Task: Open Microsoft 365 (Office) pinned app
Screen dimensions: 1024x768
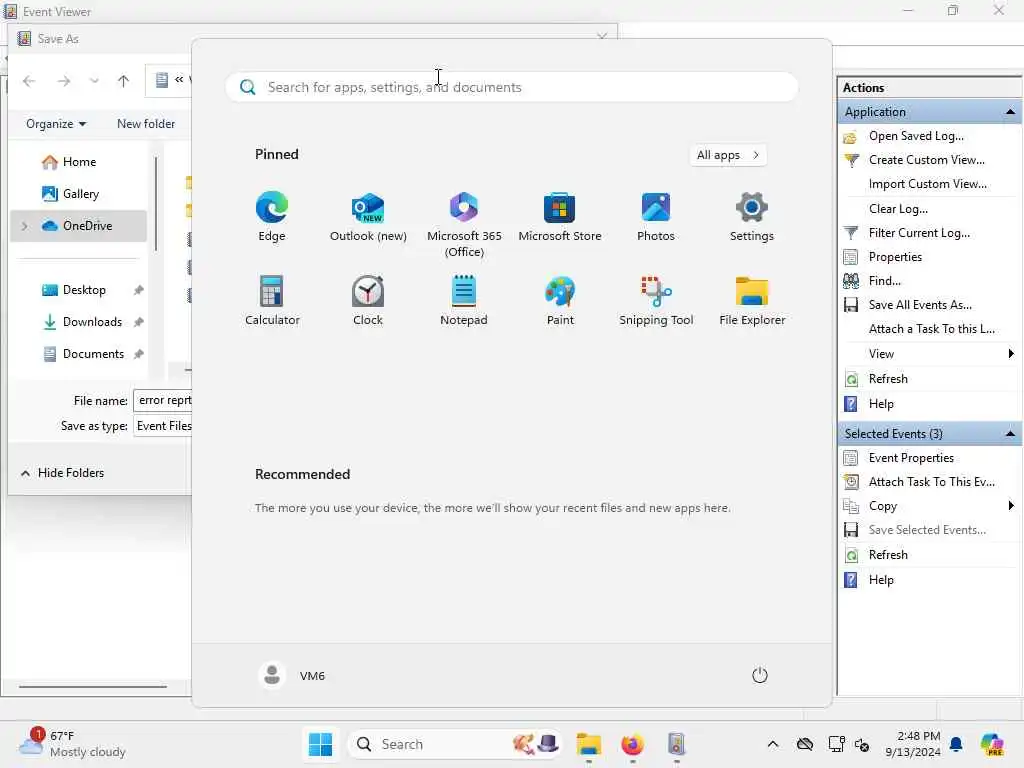Action: [x=464, y=224]
